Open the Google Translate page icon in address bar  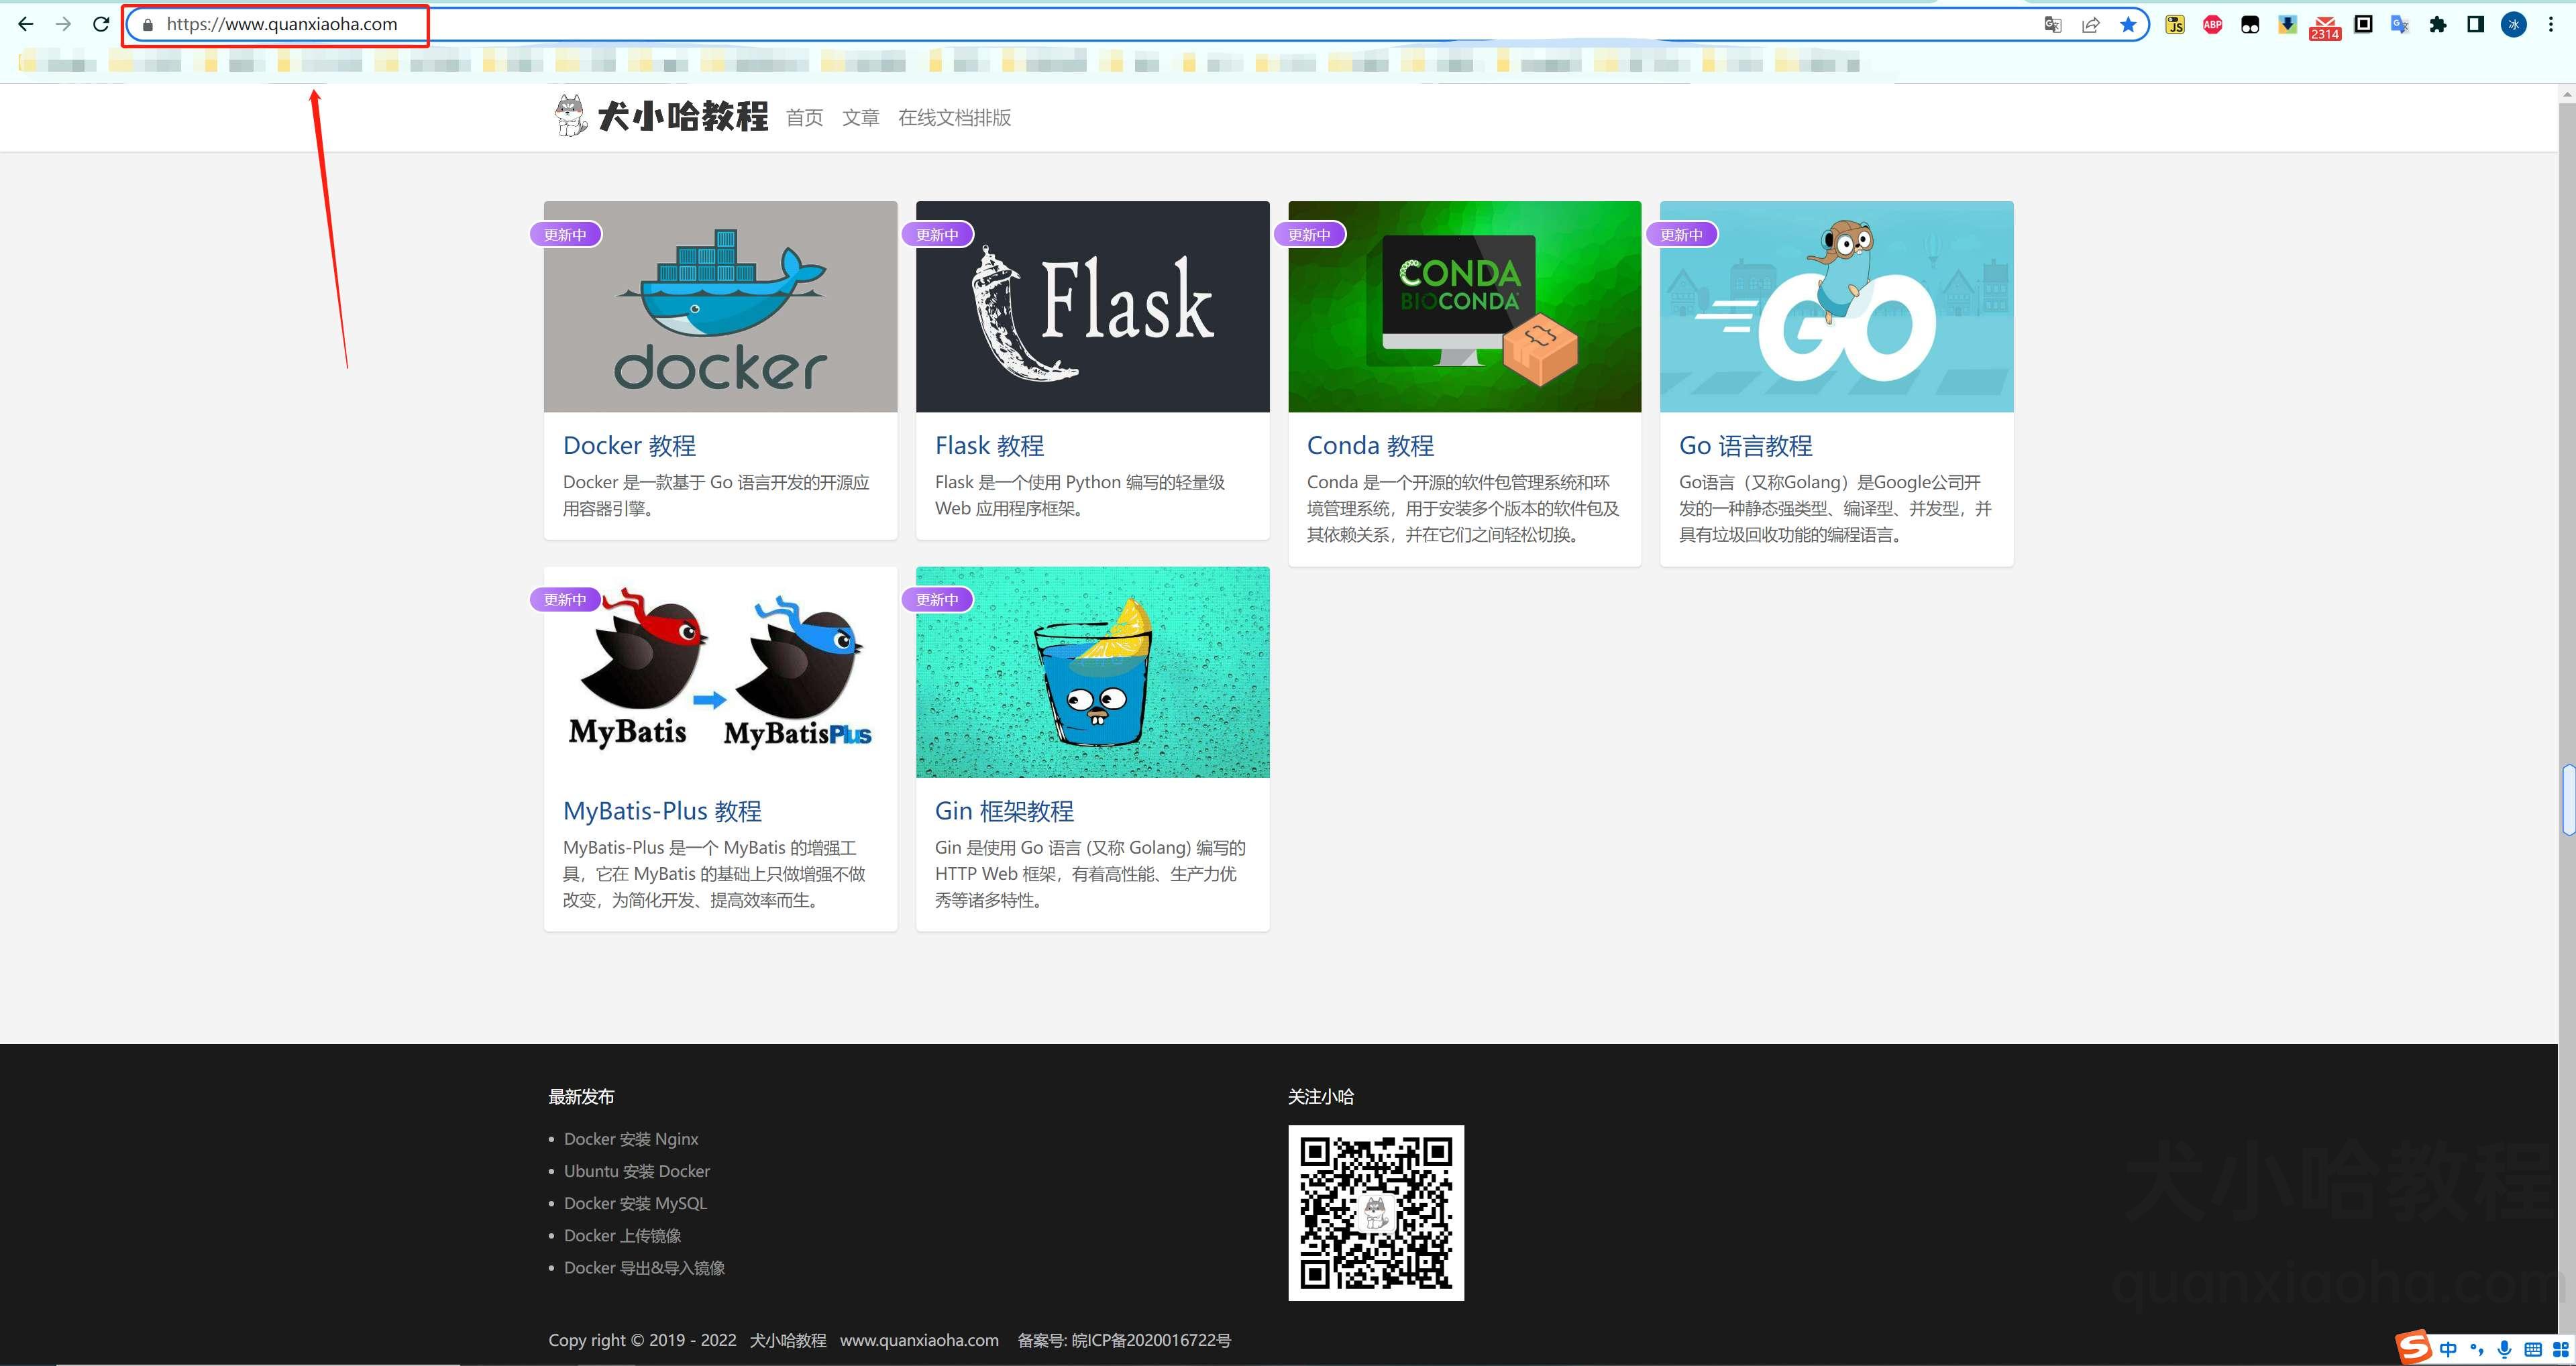(x=2053, y=25)
